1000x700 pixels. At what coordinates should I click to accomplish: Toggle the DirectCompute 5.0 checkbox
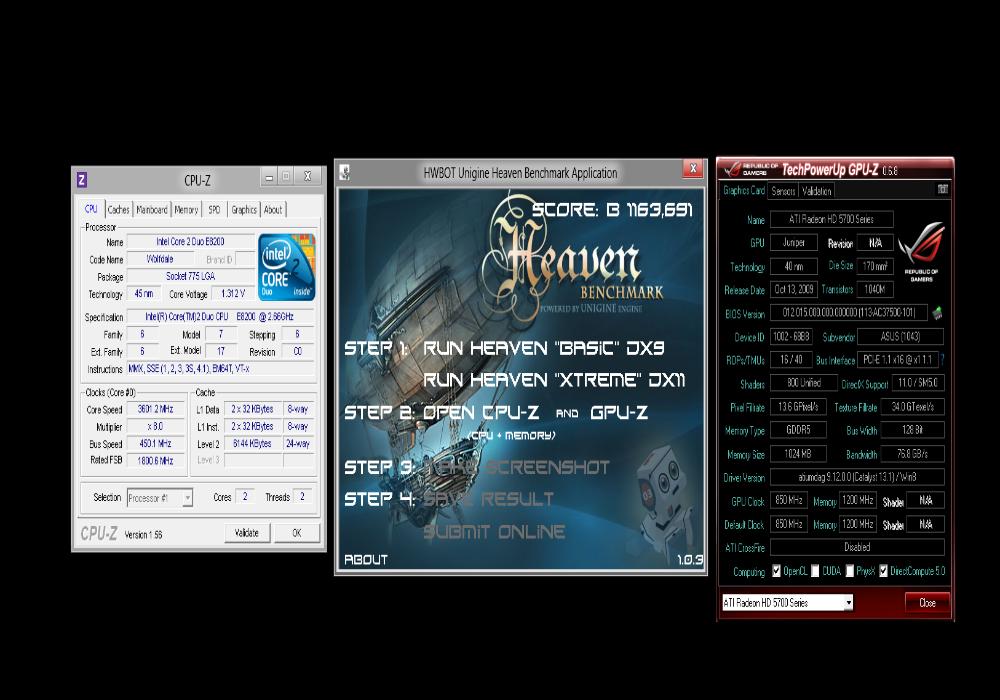[x=883, y=571]
